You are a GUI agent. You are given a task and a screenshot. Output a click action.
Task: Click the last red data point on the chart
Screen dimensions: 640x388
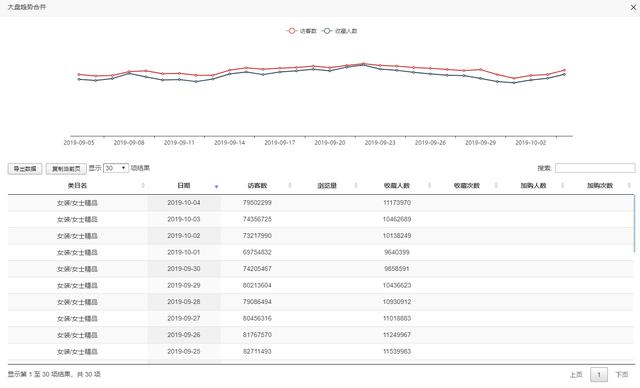564,70
